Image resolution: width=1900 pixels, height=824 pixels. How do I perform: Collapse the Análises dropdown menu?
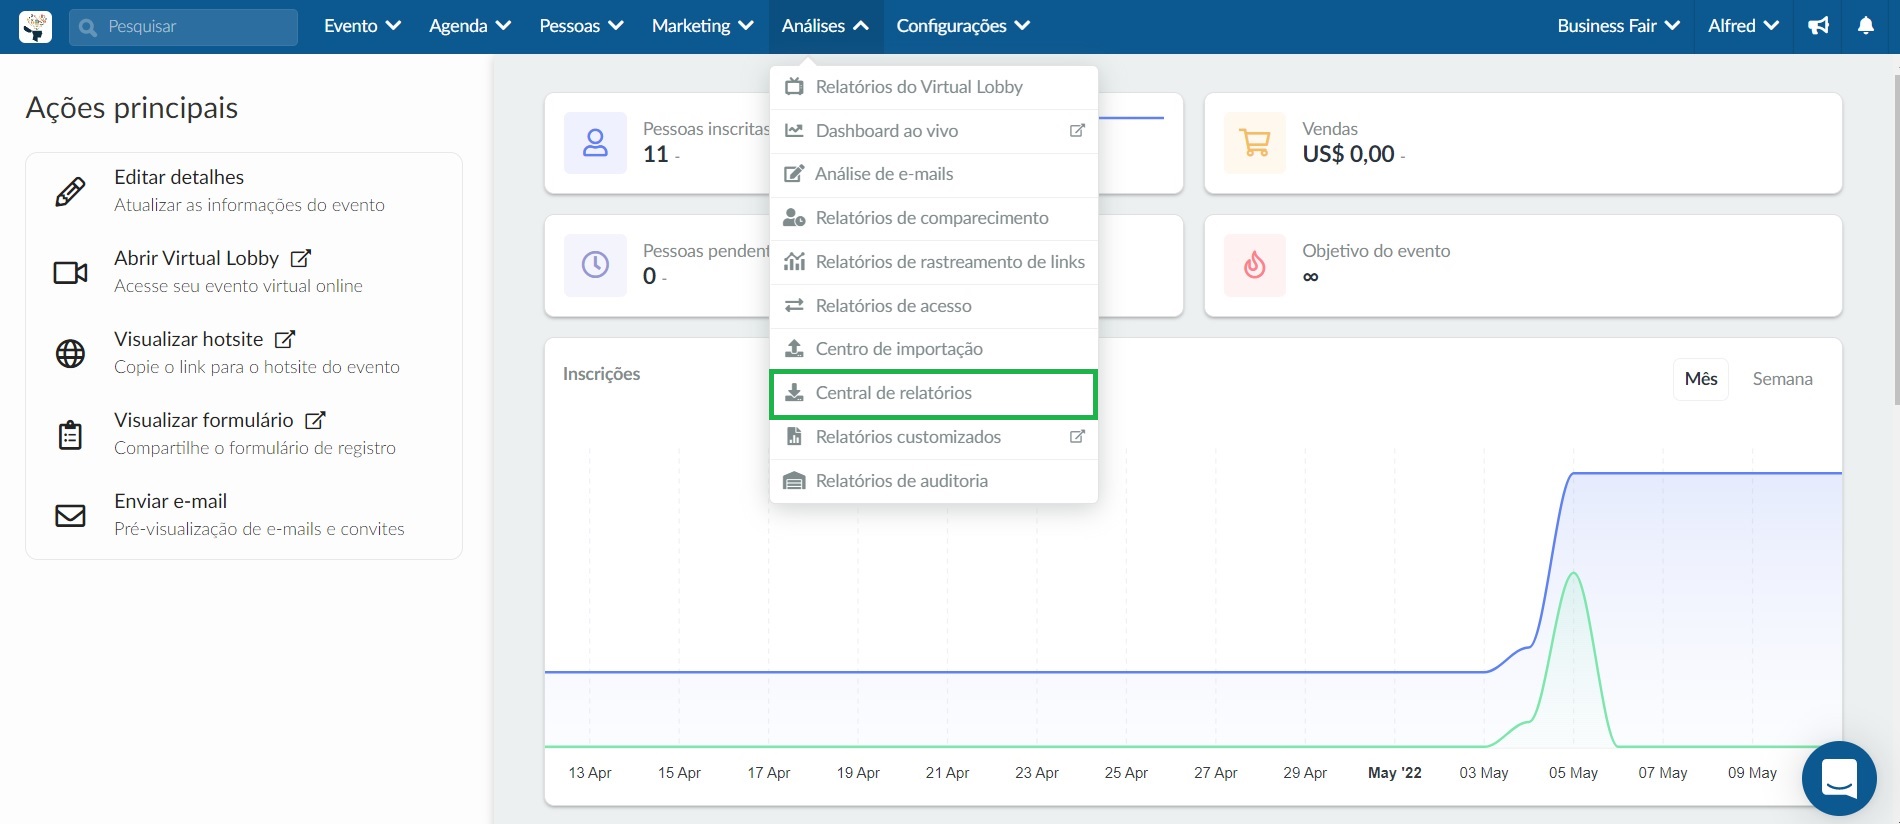(825, 26)
